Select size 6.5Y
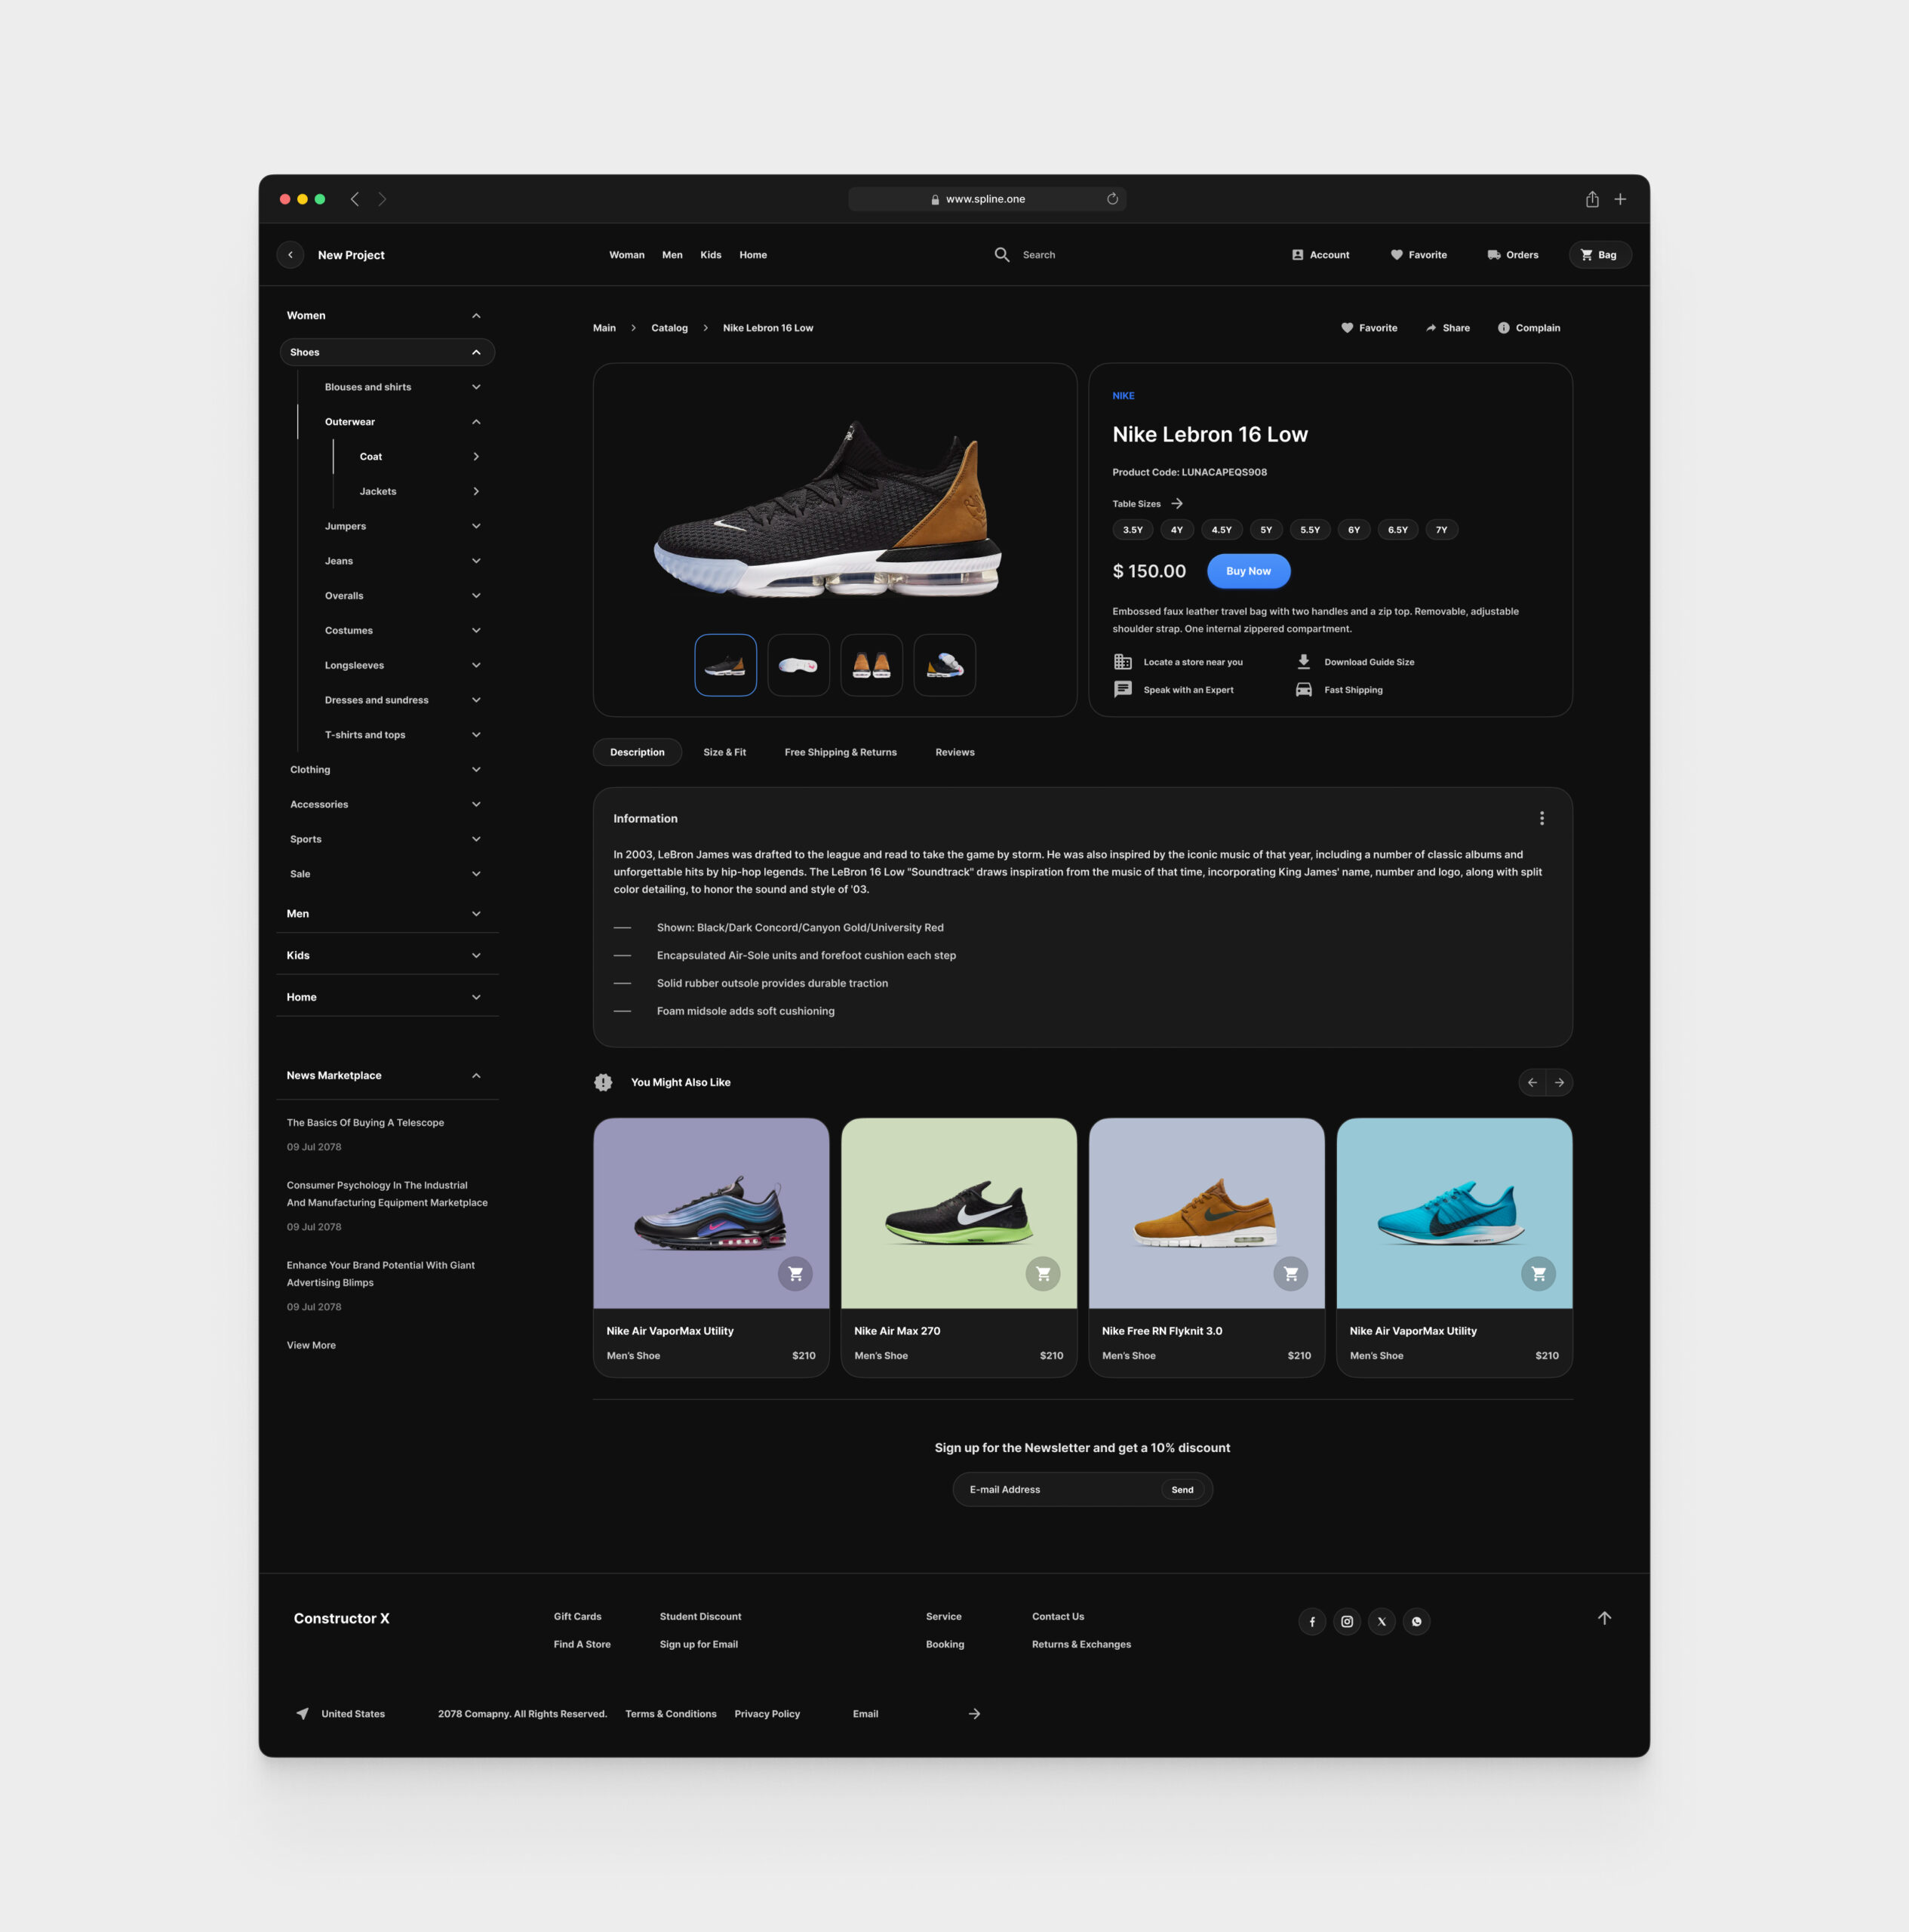This screenshot has width=1909, height=1932. (1398, 530)
